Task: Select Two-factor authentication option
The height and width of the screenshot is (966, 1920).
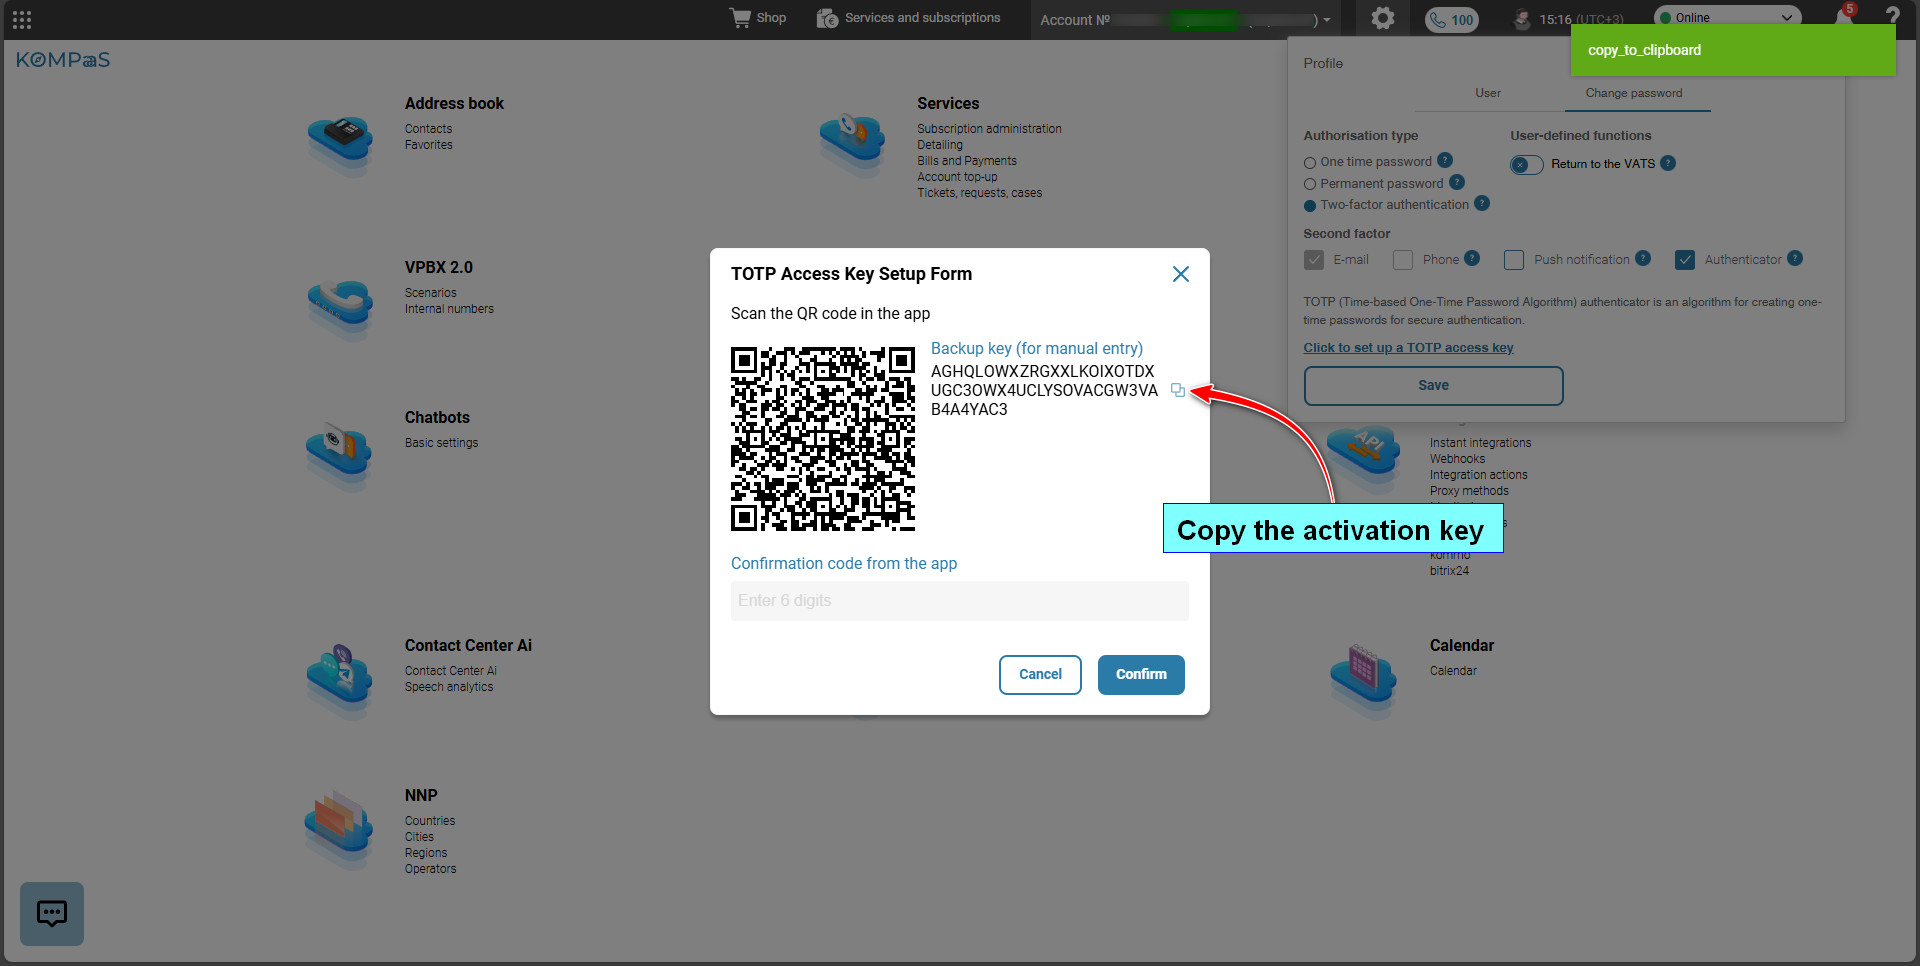Action: point(1309,205)
